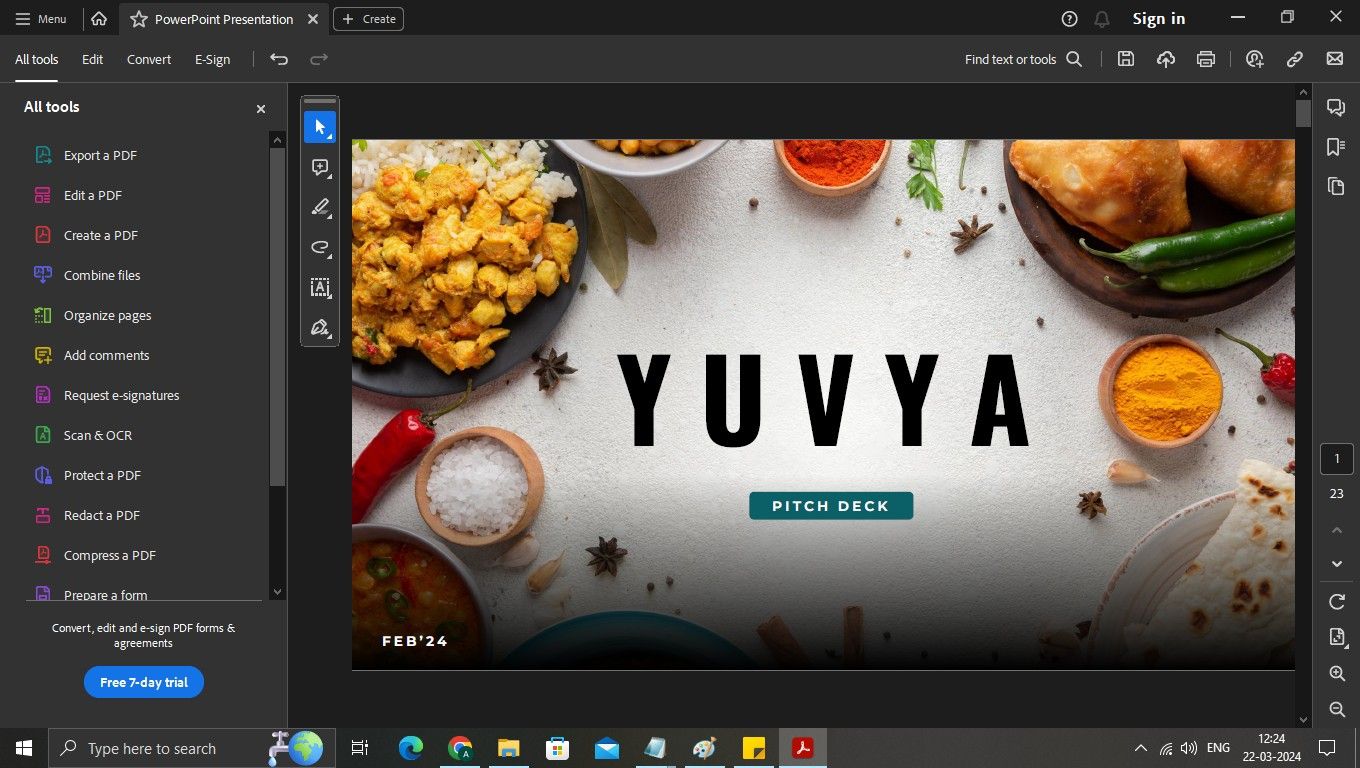Click the Free 7-day trial button
The width and height of the screenshot is (1360, 768).
click(x=144, y=682)
